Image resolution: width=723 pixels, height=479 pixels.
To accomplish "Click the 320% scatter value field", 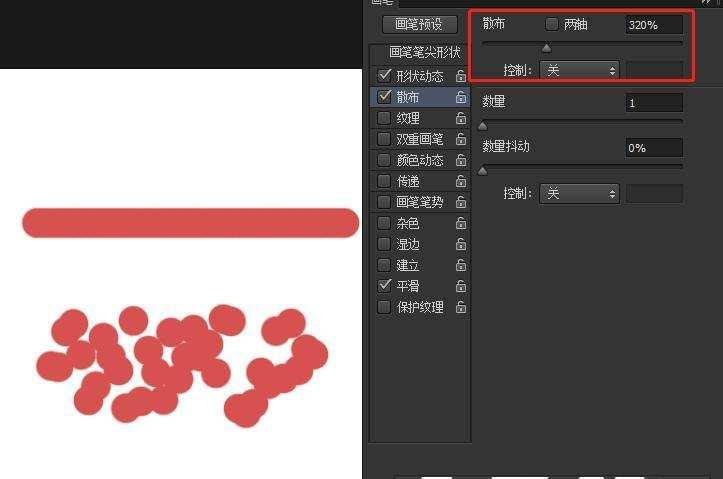I will [654, 25].
